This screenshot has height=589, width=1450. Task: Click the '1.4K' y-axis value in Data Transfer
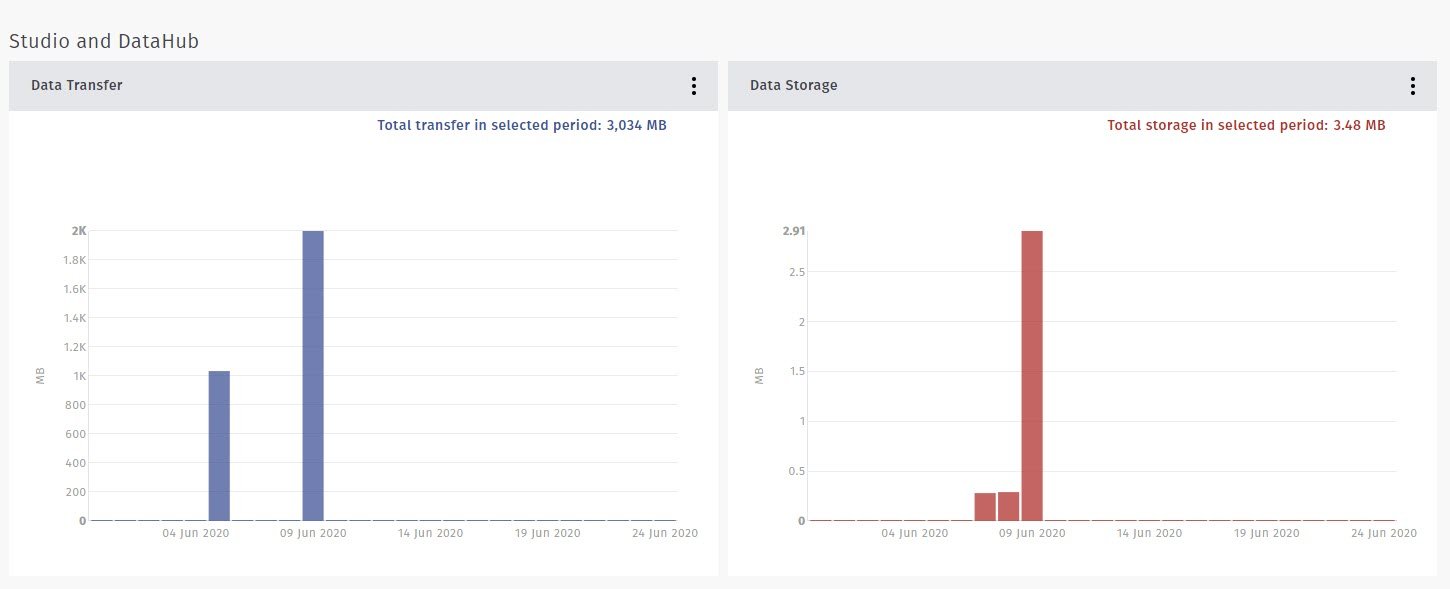(74, 318)
